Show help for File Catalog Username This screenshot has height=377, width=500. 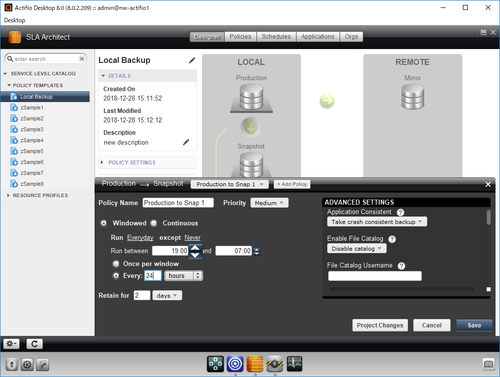[x=401, y=266]
